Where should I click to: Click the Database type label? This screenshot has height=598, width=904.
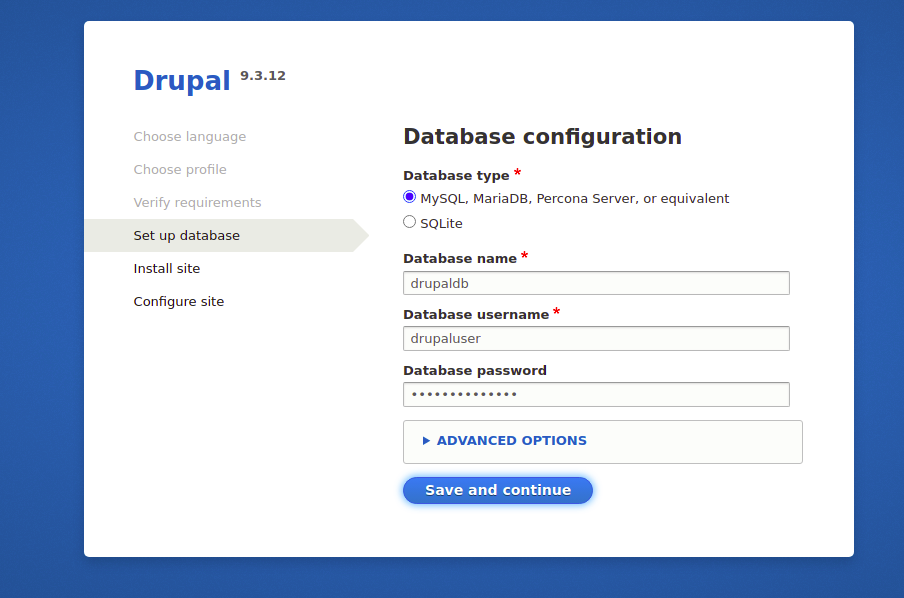(456, 175)
